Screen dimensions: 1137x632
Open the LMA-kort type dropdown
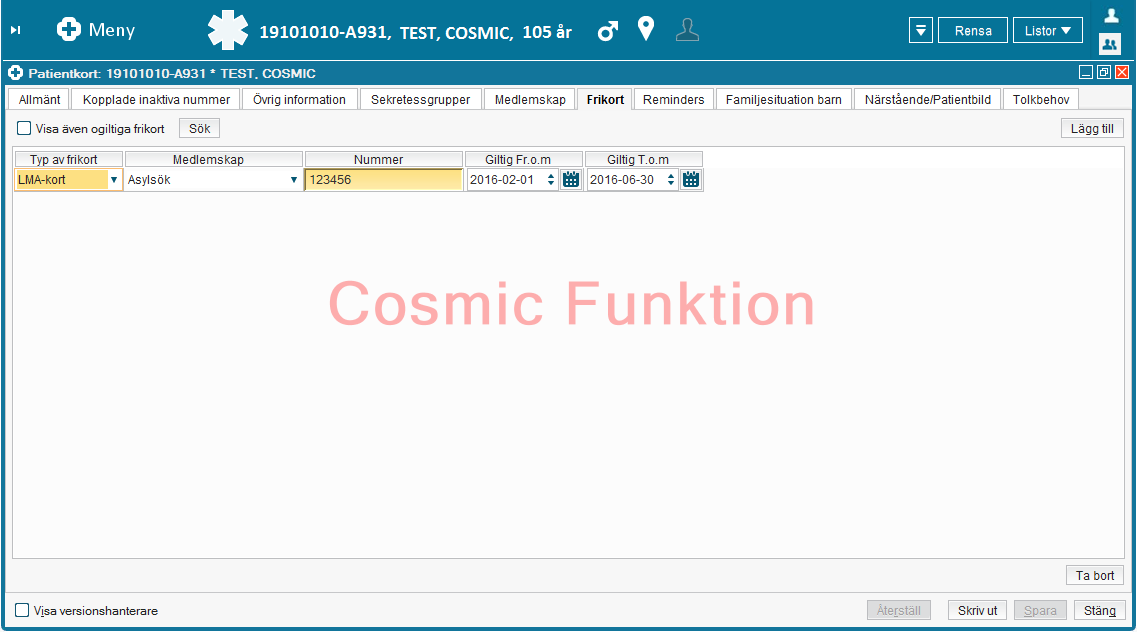pyautogui.click(x=114, y=180)
